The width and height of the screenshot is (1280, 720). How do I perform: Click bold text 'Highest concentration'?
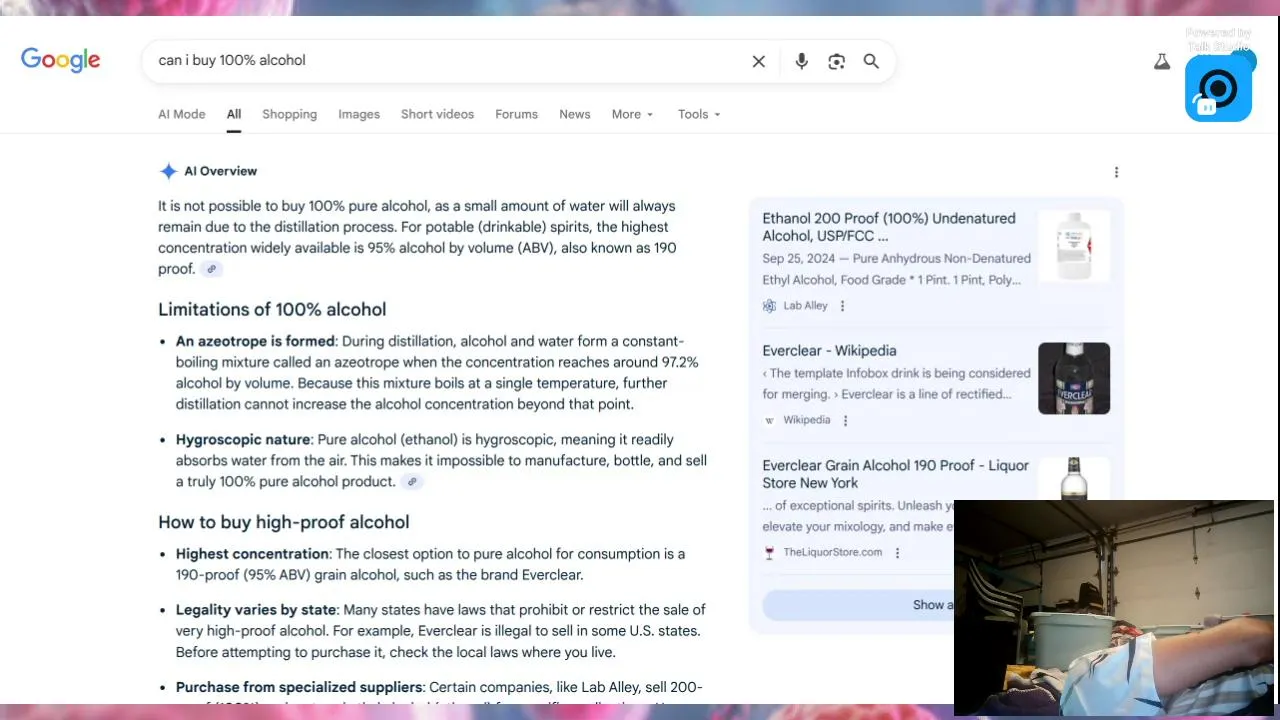(252, 554)
